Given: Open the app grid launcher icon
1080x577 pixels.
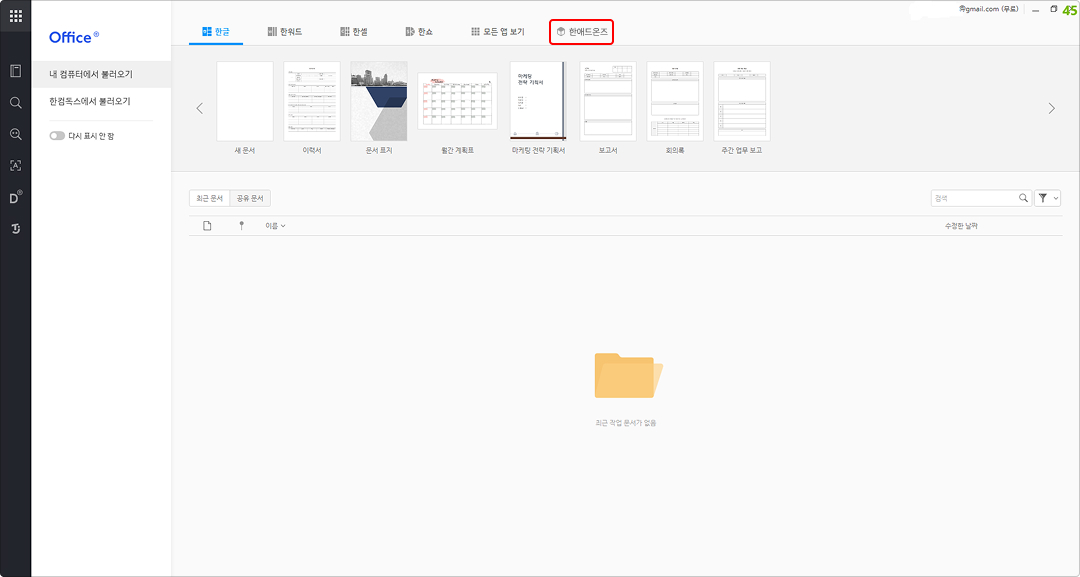Looking at the screenshot, I should click(15, 16).
